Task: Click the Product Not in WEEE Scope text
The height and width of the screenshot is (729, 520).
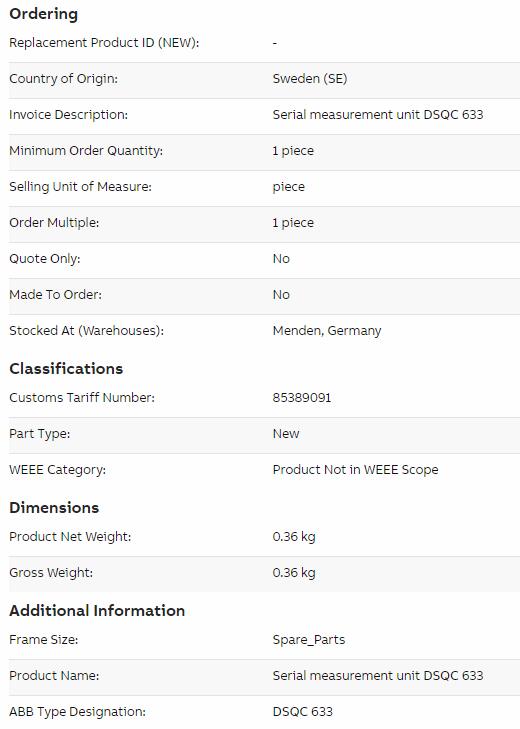Action: 355,470
